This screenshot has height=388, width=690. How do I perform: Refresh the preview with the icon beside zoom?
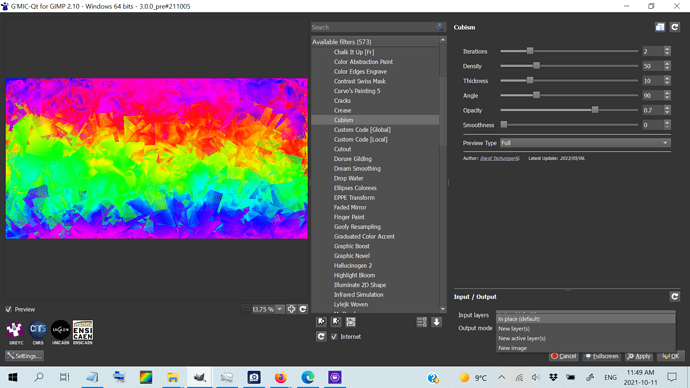tap(303, 309)
